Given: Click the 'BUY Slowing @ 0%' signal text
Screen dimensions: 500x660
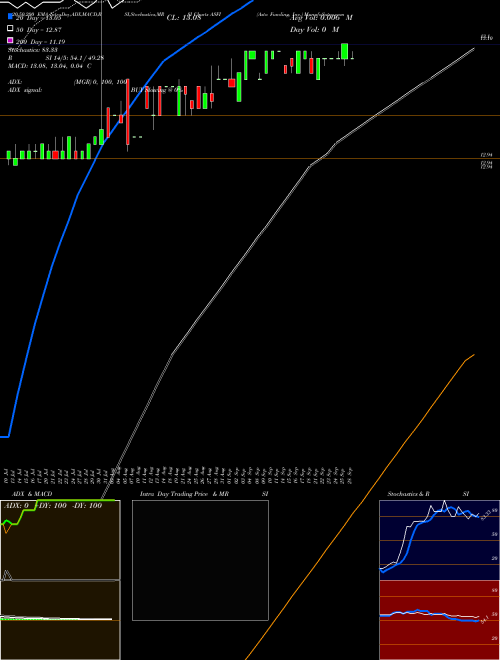Looking at the screenshot, I should (157, 90).
